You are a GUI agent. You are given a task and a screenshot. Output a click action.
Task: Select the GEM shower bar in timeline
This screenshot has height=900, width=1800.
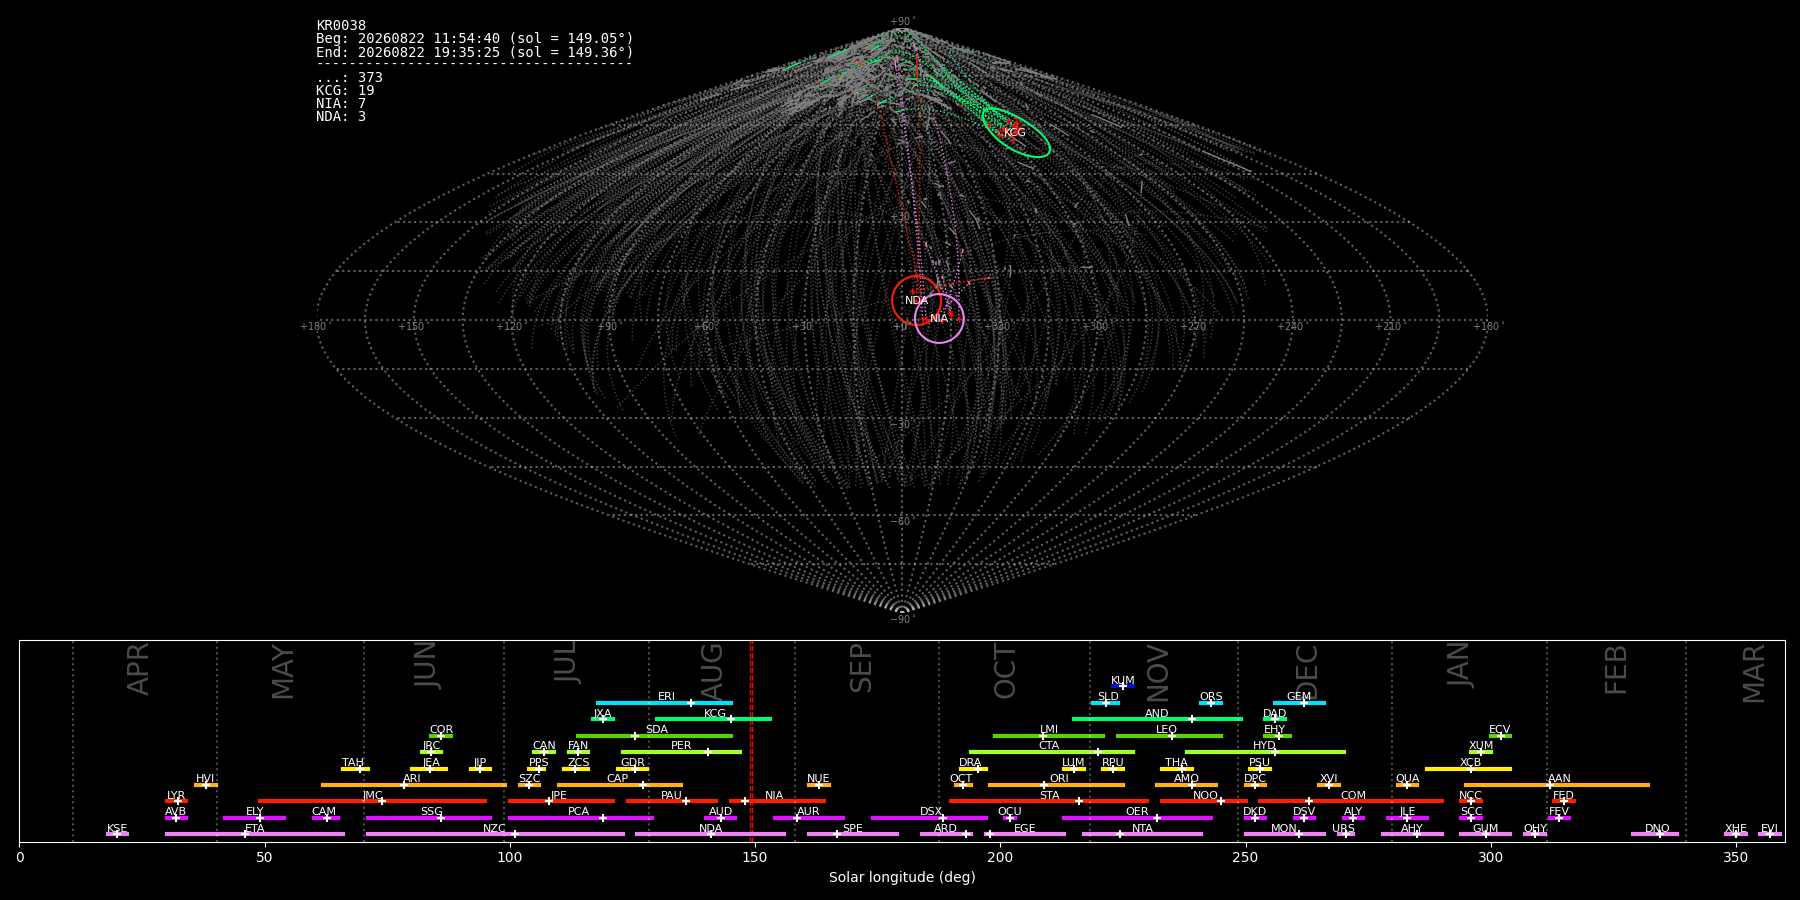1299,703
